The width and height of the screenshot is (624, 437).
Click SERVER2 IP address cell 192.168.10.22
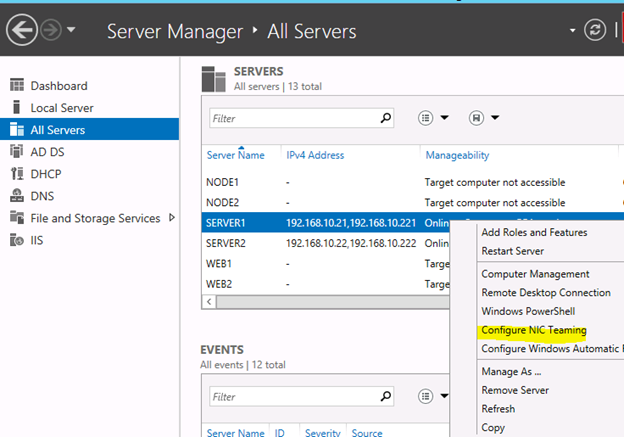(351, 243)
